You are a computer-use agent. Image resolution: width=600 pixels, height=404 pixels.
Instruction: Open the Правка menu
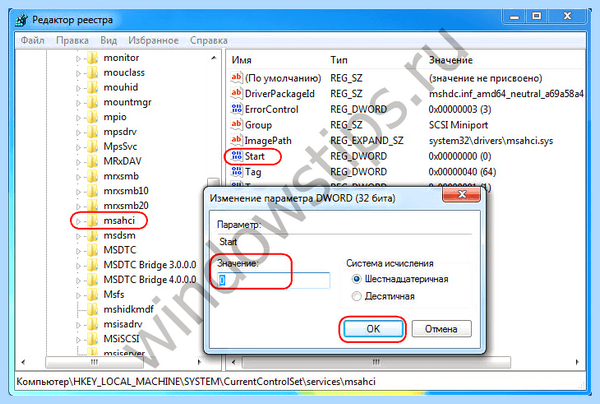point(72,40)
